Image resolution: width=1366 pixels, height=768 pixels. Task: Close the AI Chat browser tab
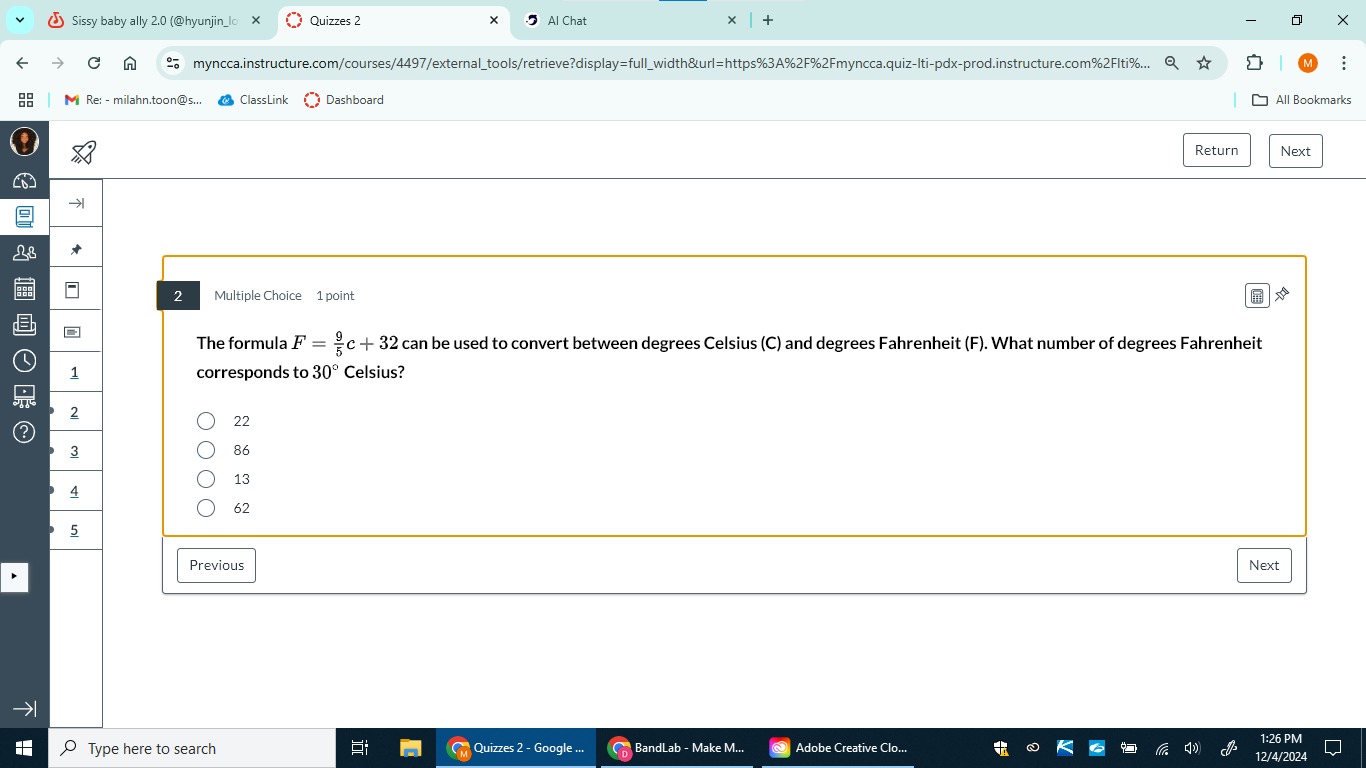click(731, 20)
